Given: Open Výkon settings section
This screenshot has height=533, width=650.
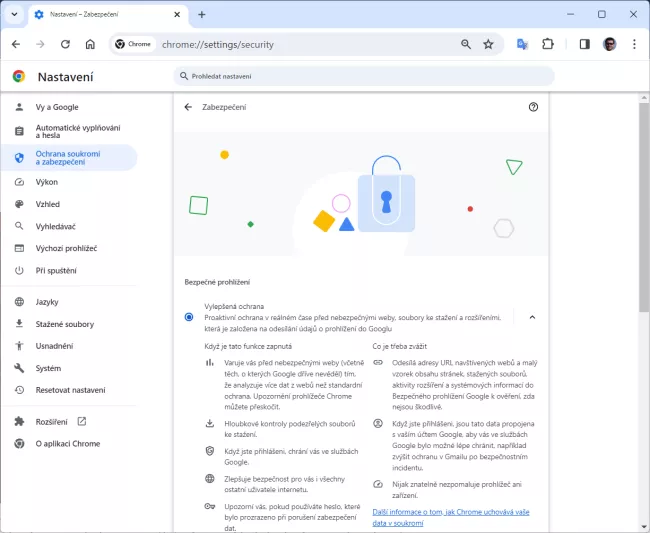Looking at the screenshot, I should click(x=47, y=182).
